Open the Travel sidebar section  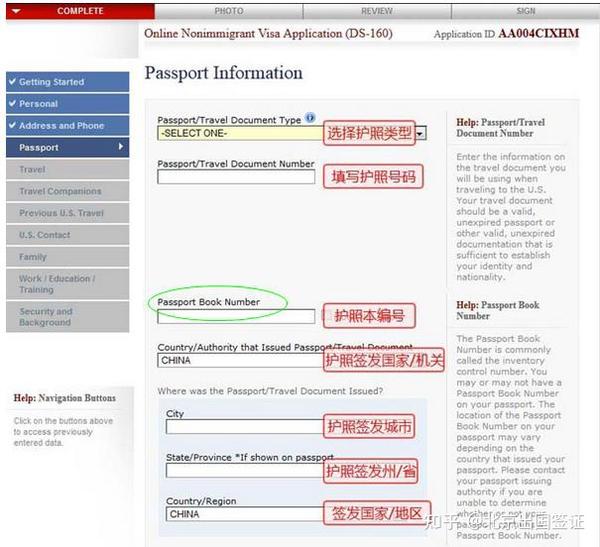point(68,169)
